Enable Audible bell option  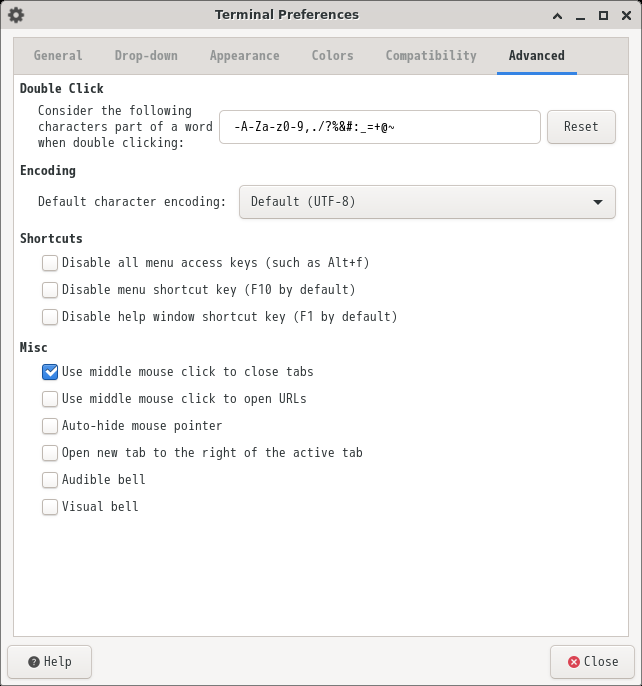[50, 480]
